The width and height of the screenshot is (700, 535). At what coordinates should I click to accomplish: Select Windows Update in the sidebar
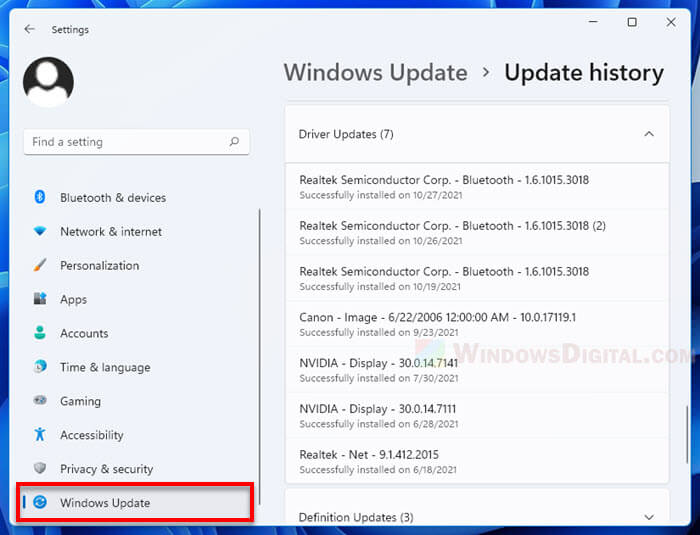point(135,502)
